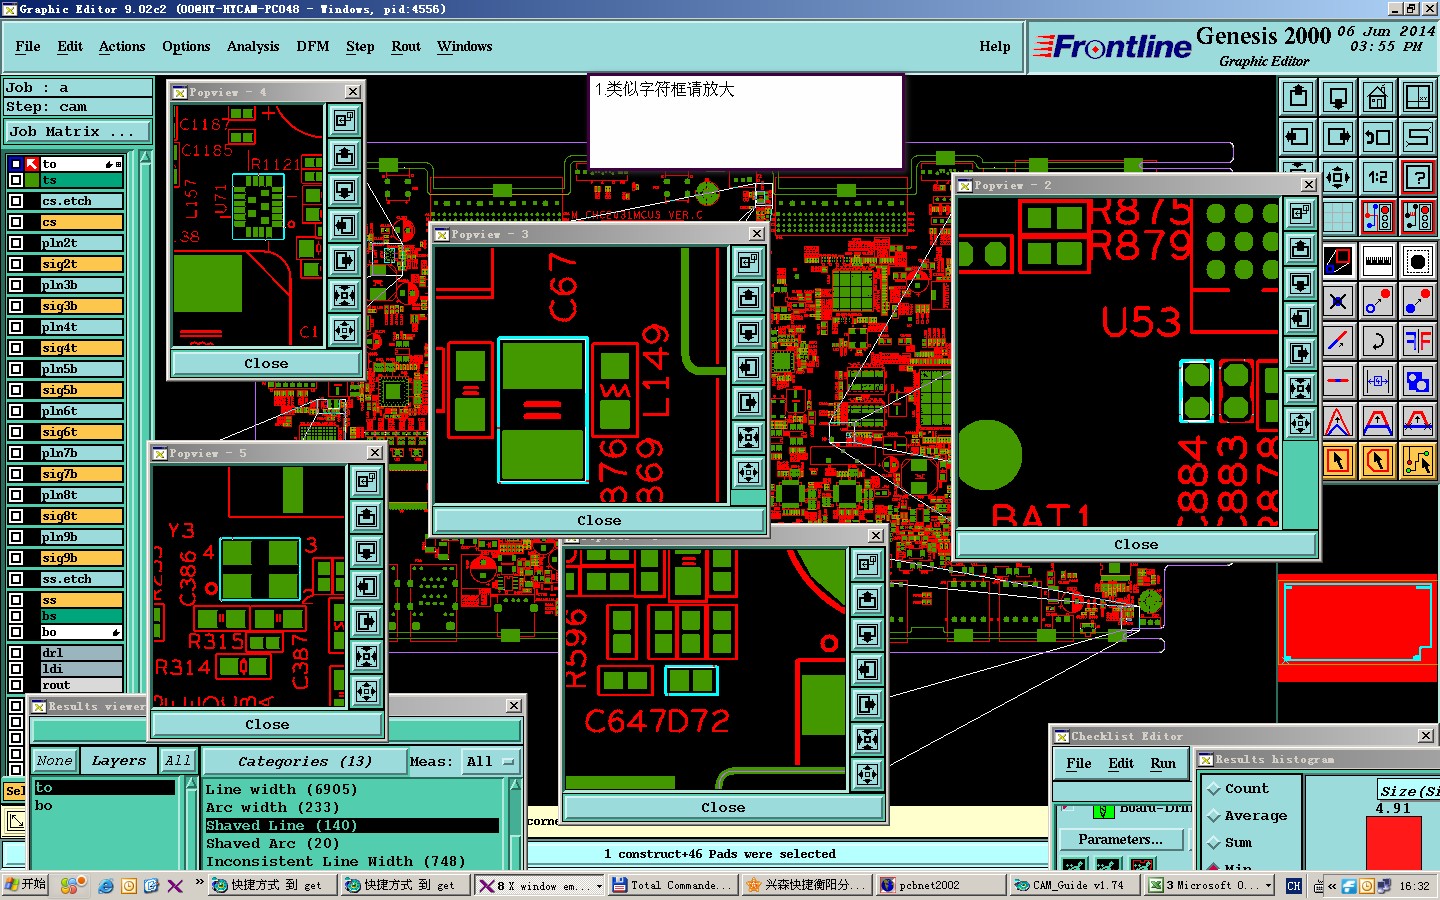Click the pan down icon in main toolbar

[x=1338, y=97]
